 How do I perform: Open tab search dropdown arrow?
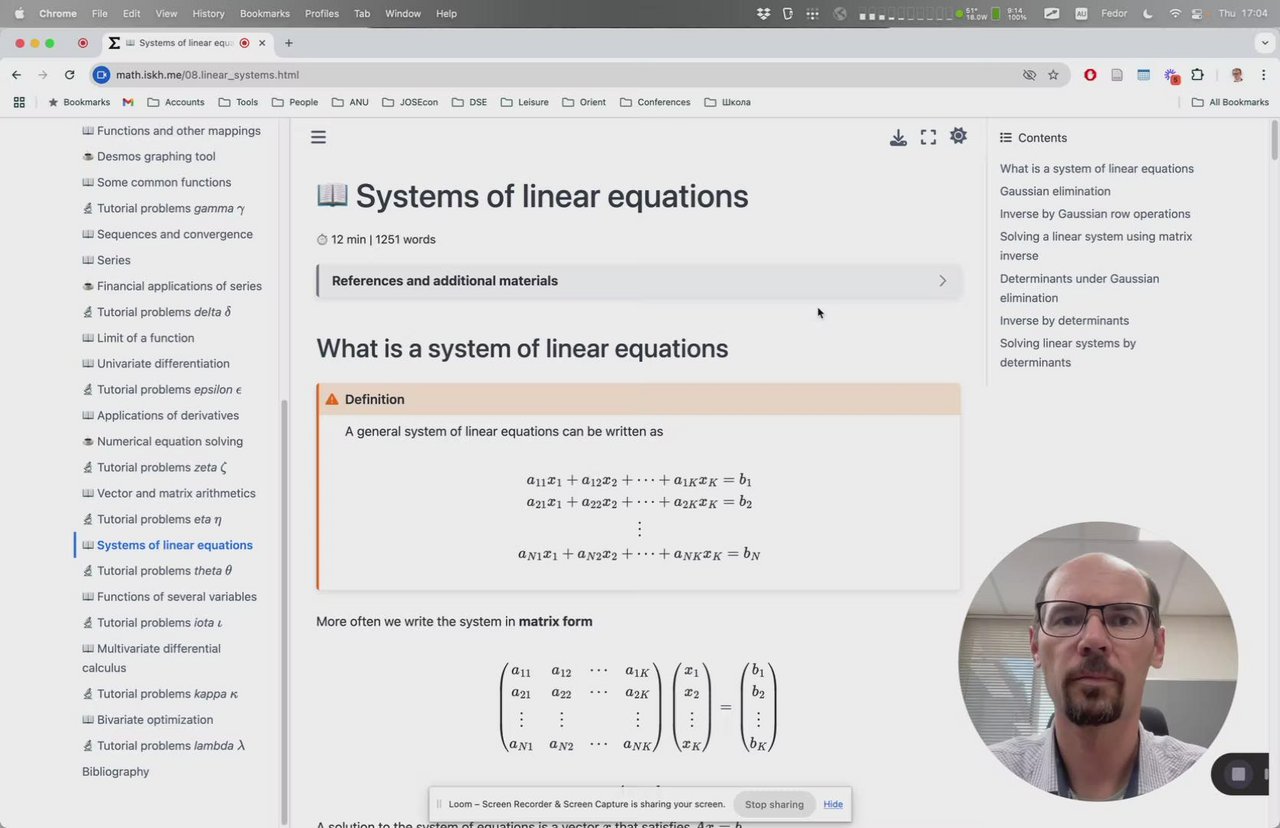pyautogui.click(x=1265, y=43)
